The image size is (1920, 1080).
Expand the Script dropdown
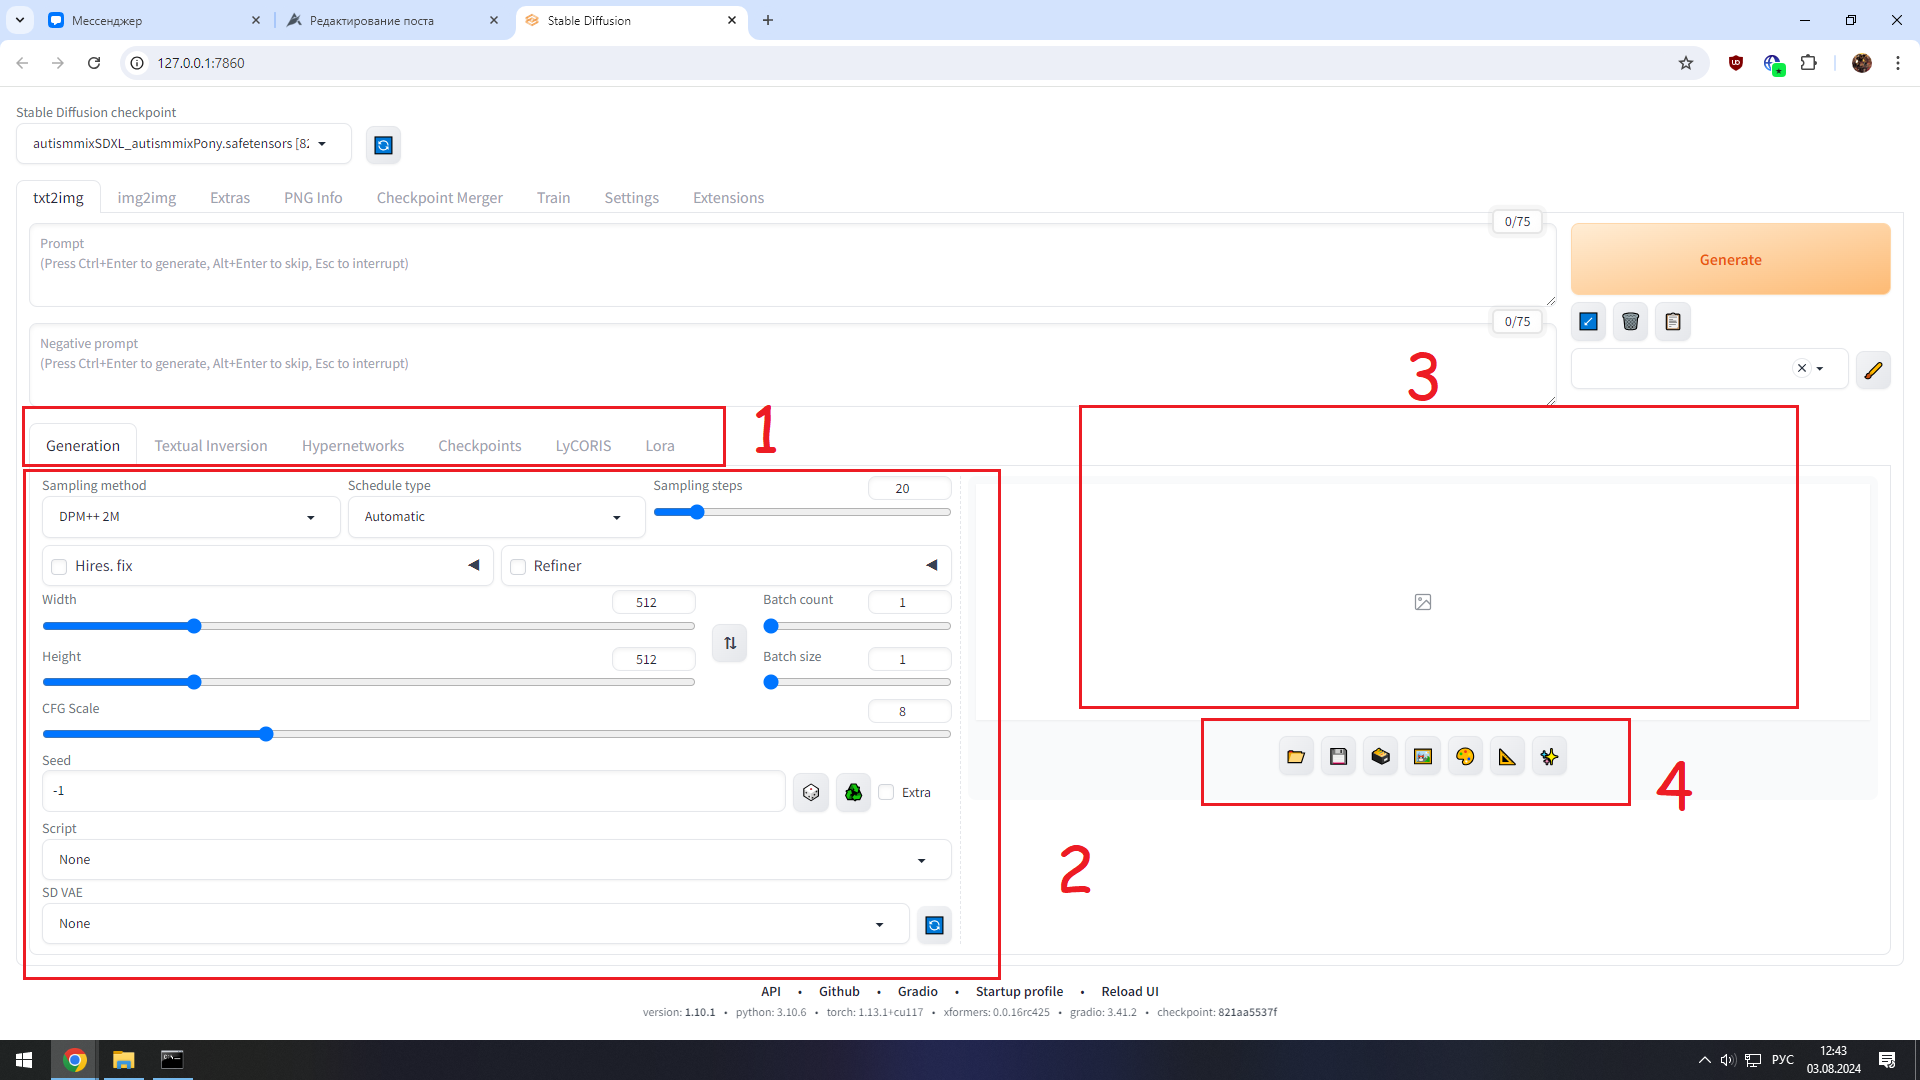[x=495, y=860]
